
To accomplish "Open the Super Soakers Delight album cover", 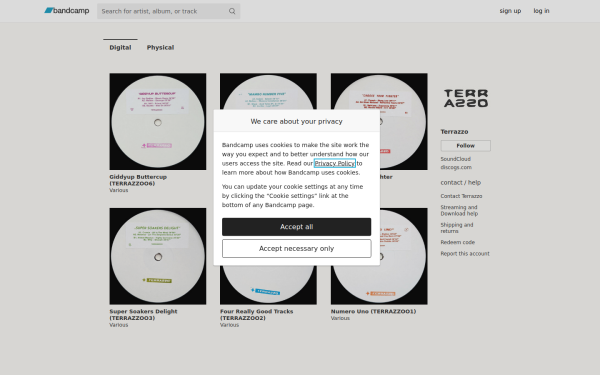I will [158, 256].
